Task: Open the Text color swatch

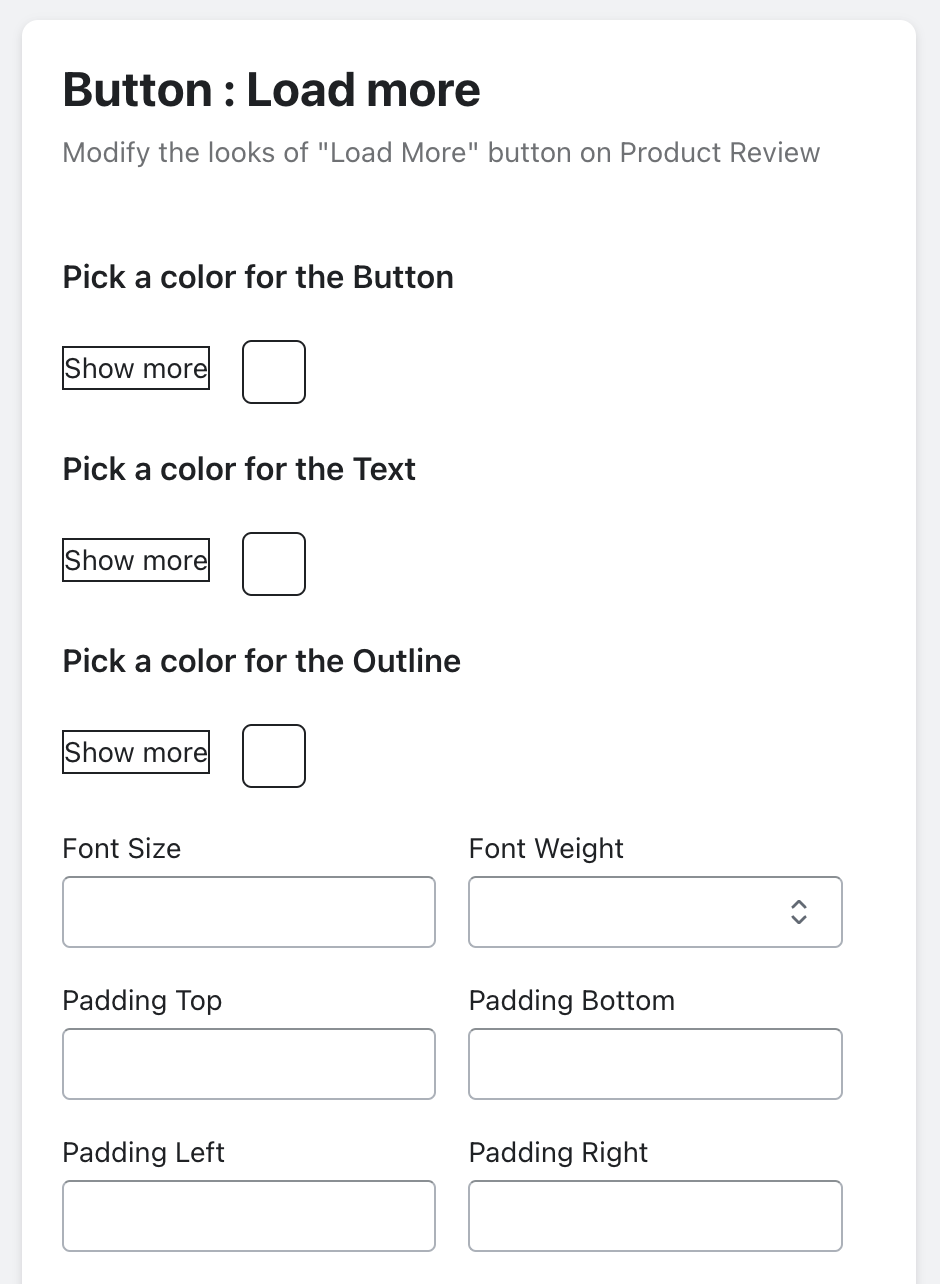Action: click(x=274, y=564)
